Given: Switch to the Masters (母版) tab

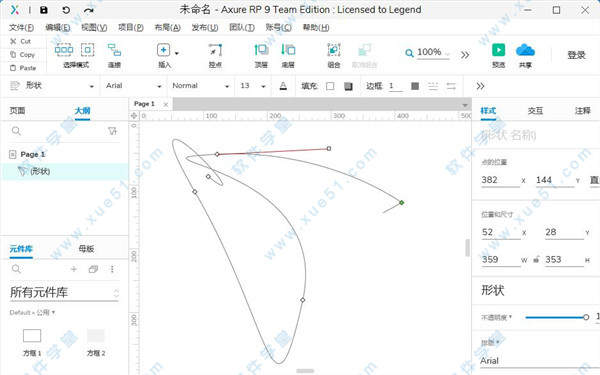Looking at the screenshot, I should click(86, 249).
